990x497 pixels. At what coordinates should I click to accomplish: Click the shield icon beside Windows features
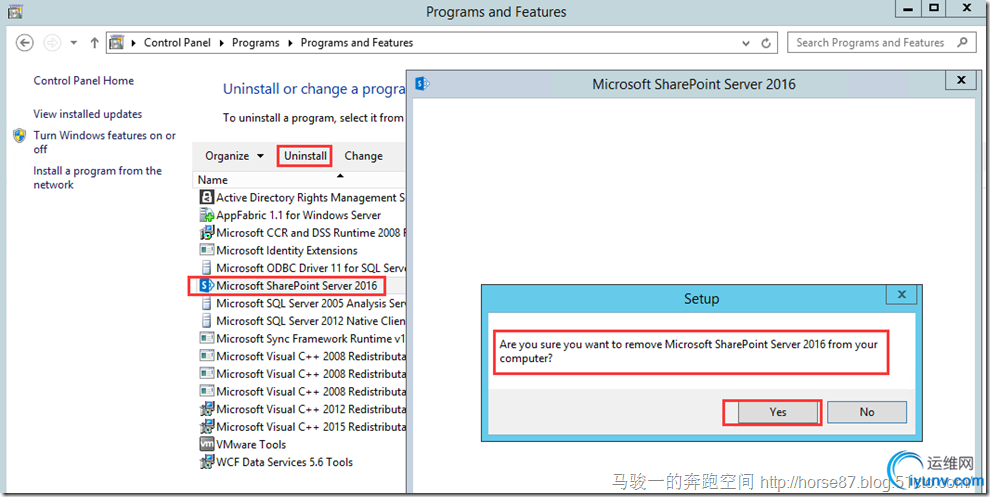coord(20,135)
